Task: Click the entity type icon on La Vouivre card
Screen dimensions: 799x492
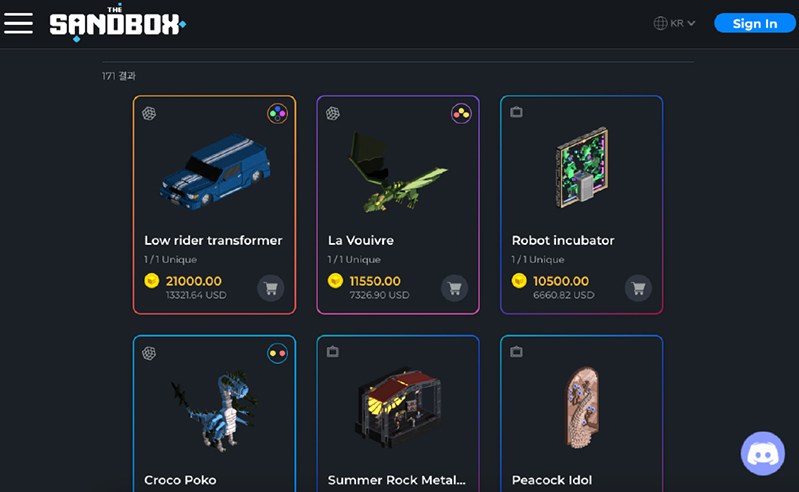Action: pyautogui.click(x=333, y=113)
